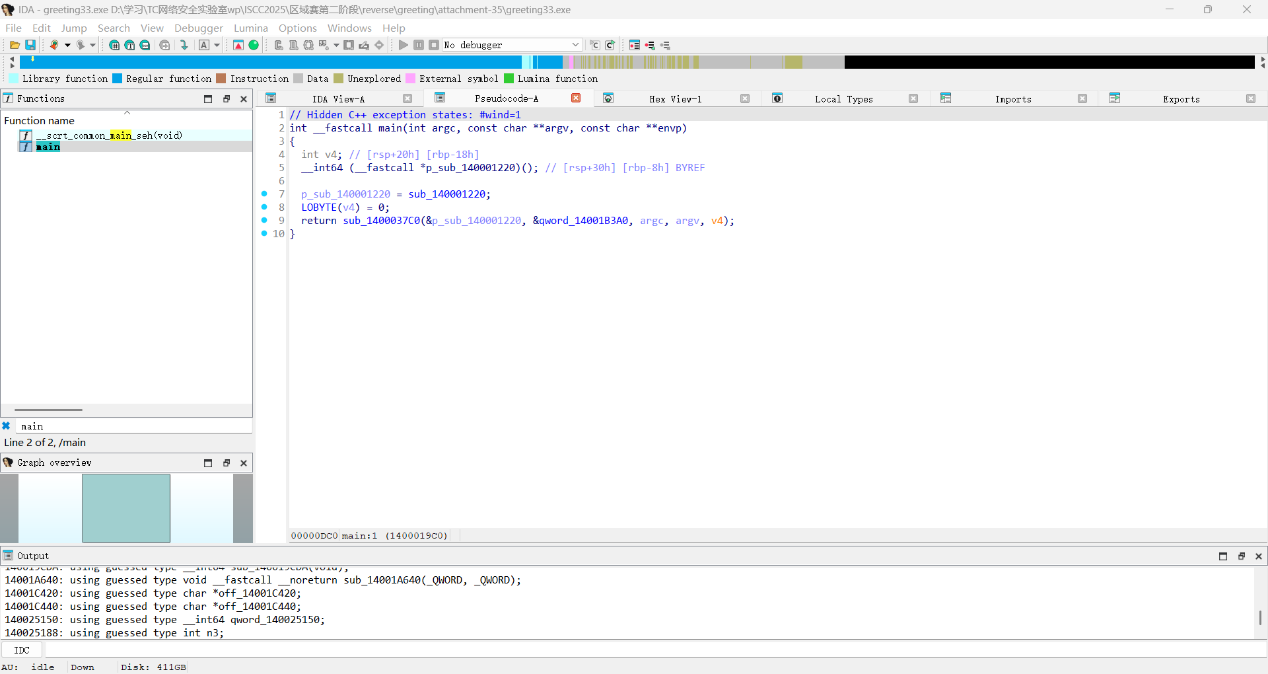Open dropdown next to letter A icon
This screenshot has width=1268, height=674.
pyautogui.click(x=216, y=45)
